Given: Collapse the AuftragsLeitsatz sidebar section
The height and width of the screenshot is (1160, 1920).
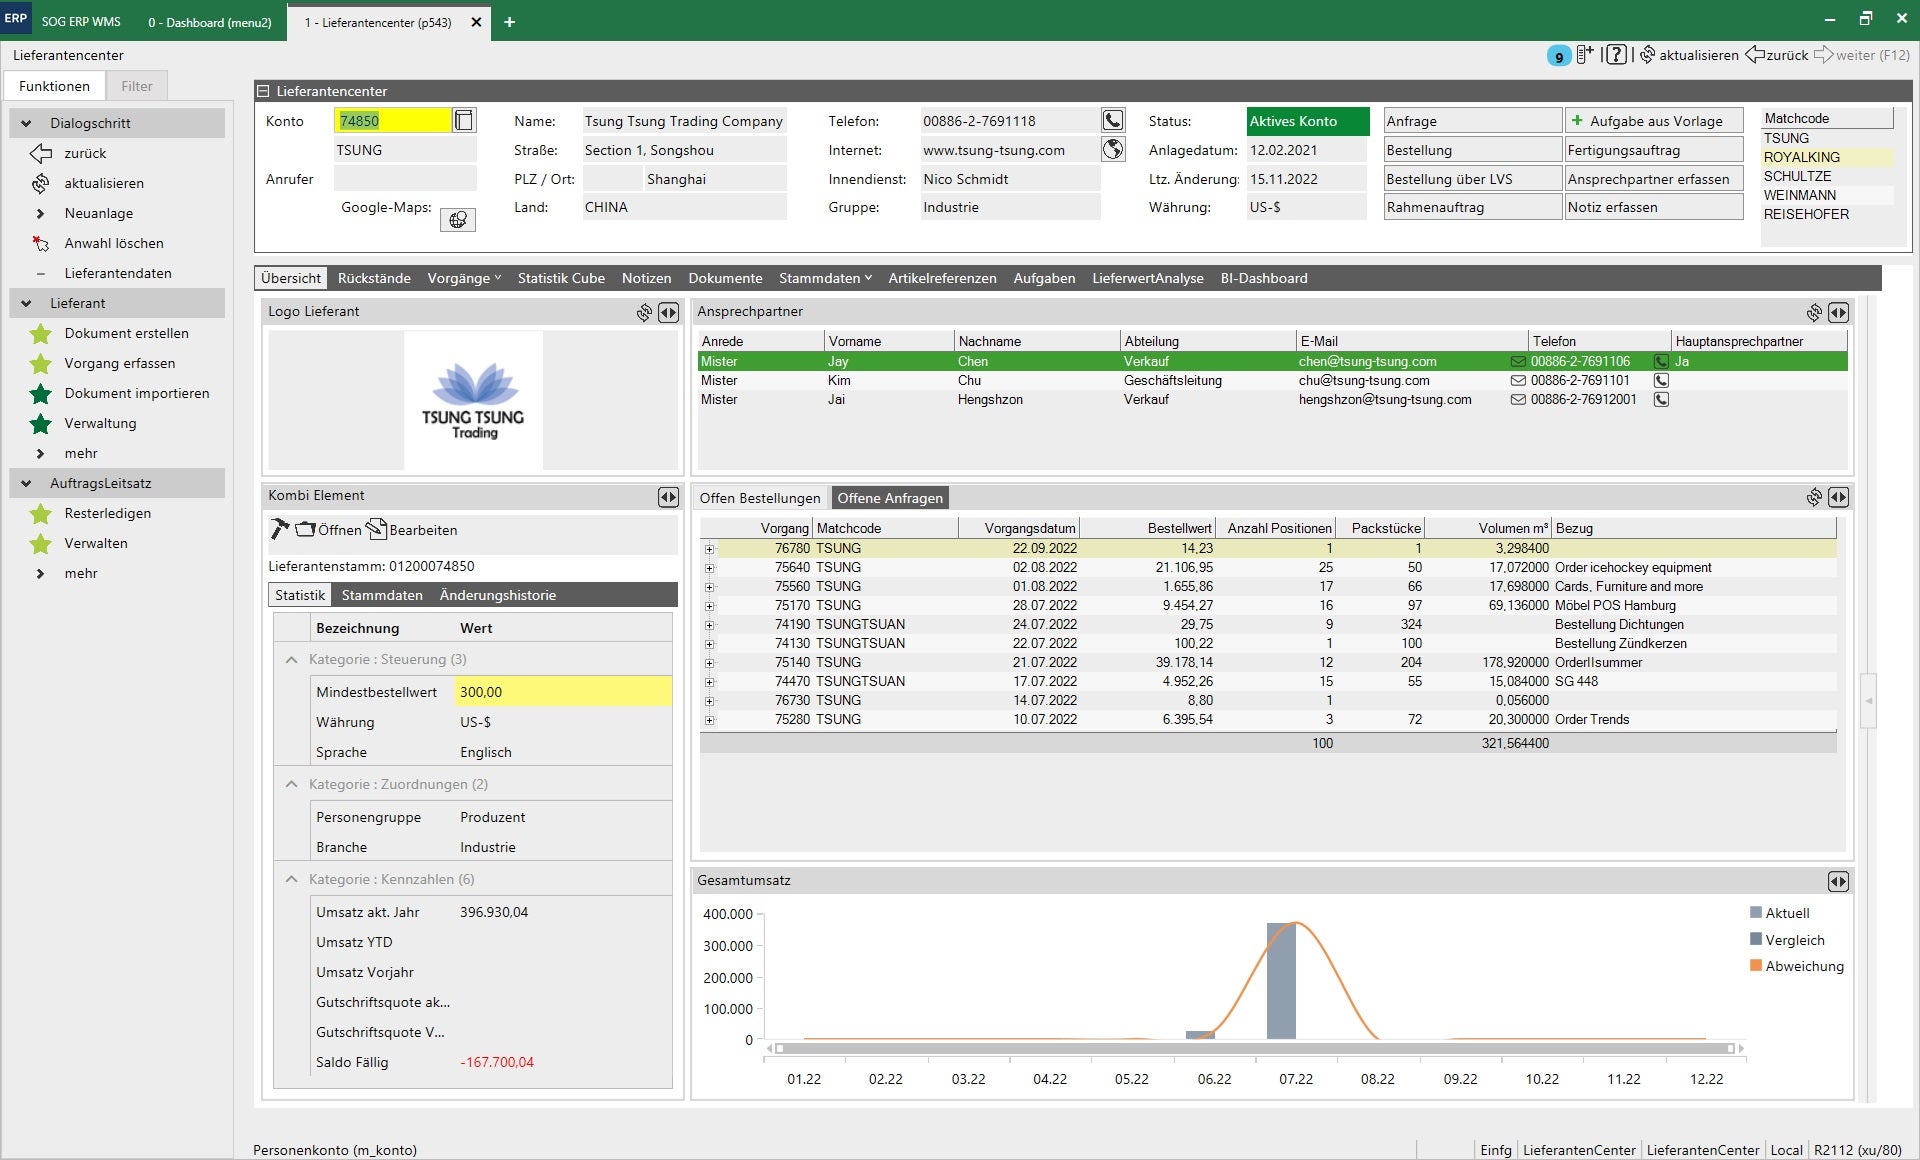Looking at the screenshot, I should [x=26, y=483].
